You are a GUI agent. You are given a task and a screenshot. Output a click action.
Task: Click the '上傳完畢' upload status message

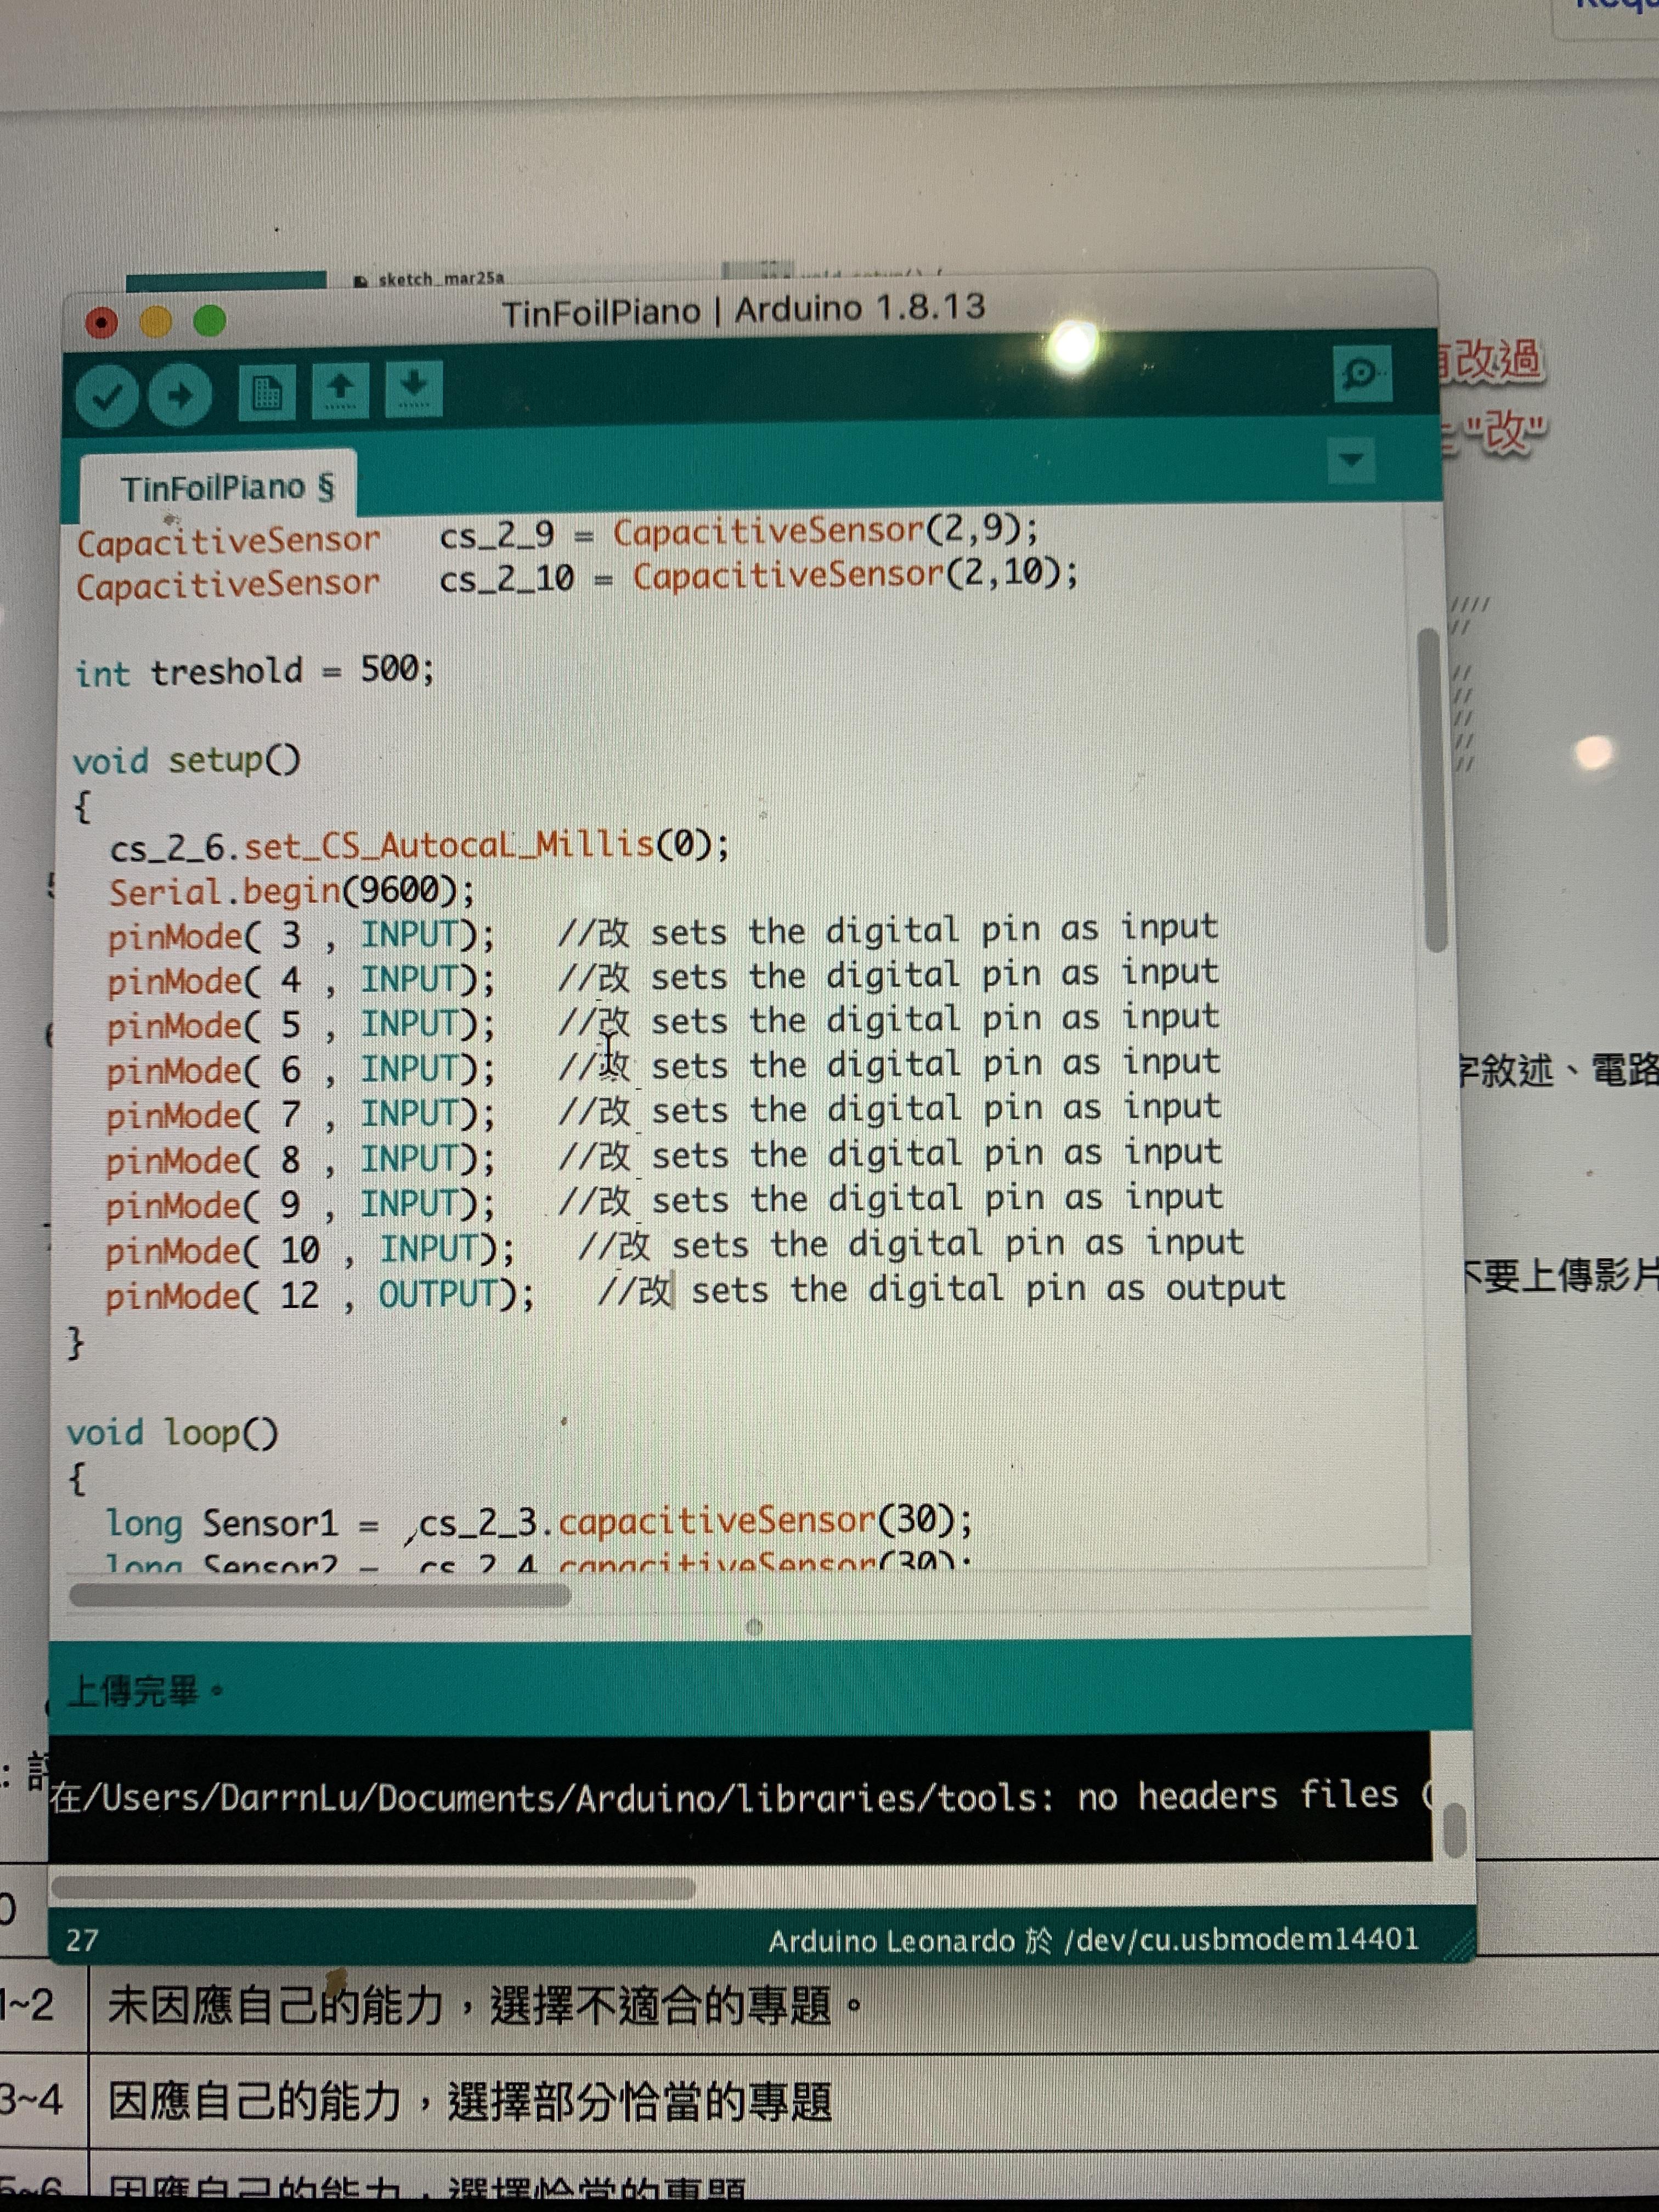(145, 1692)
